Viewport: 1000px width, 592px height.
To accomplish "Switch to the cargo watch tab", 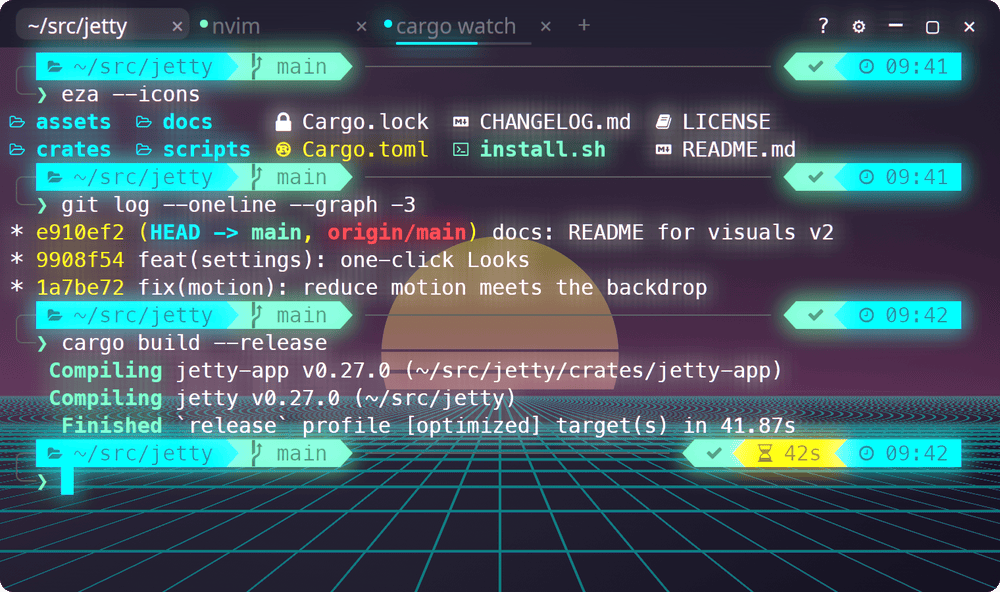I will tap(456, 26).
